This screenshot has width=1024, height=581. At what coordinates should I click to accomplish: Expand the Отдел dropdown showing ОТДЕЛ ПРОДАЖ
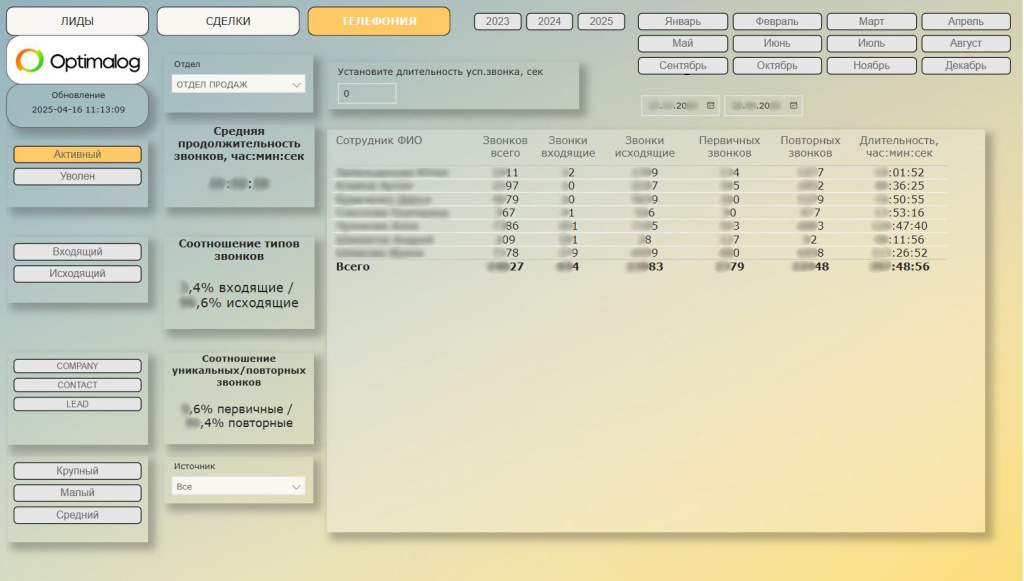pos(239,85)
